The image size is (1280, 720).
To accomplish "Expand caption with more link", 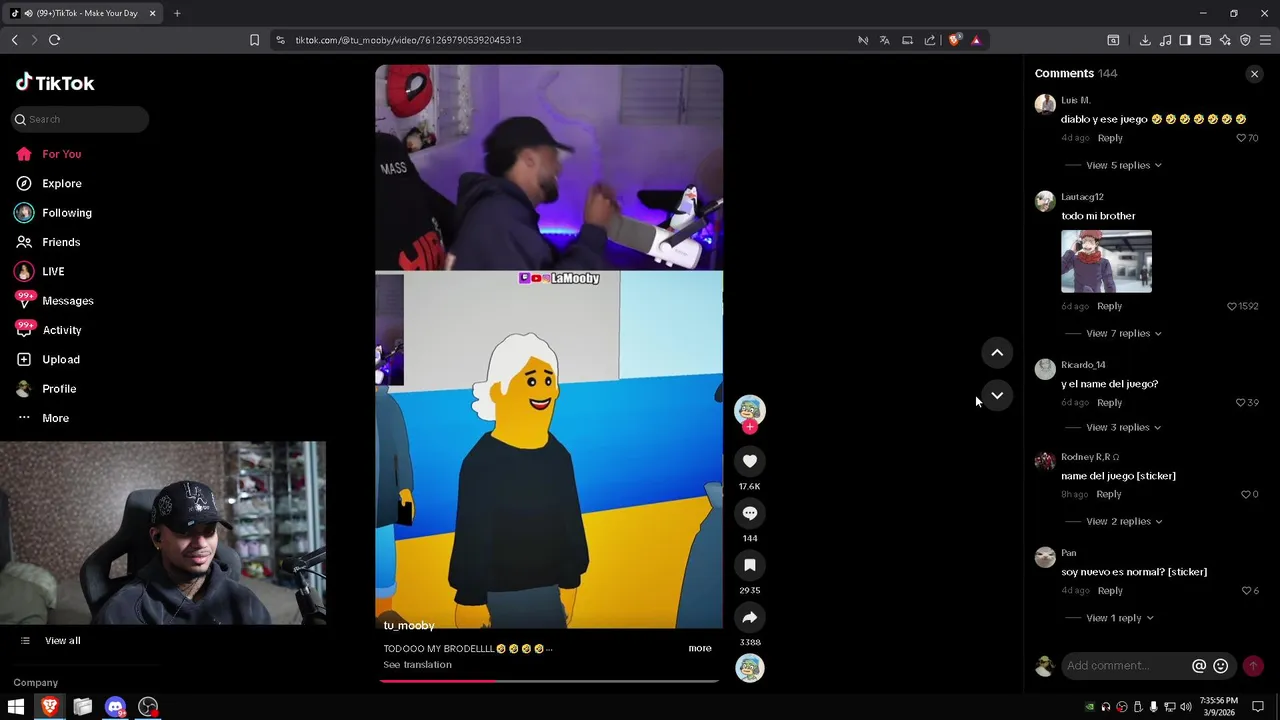I will (x=700, y=648).
